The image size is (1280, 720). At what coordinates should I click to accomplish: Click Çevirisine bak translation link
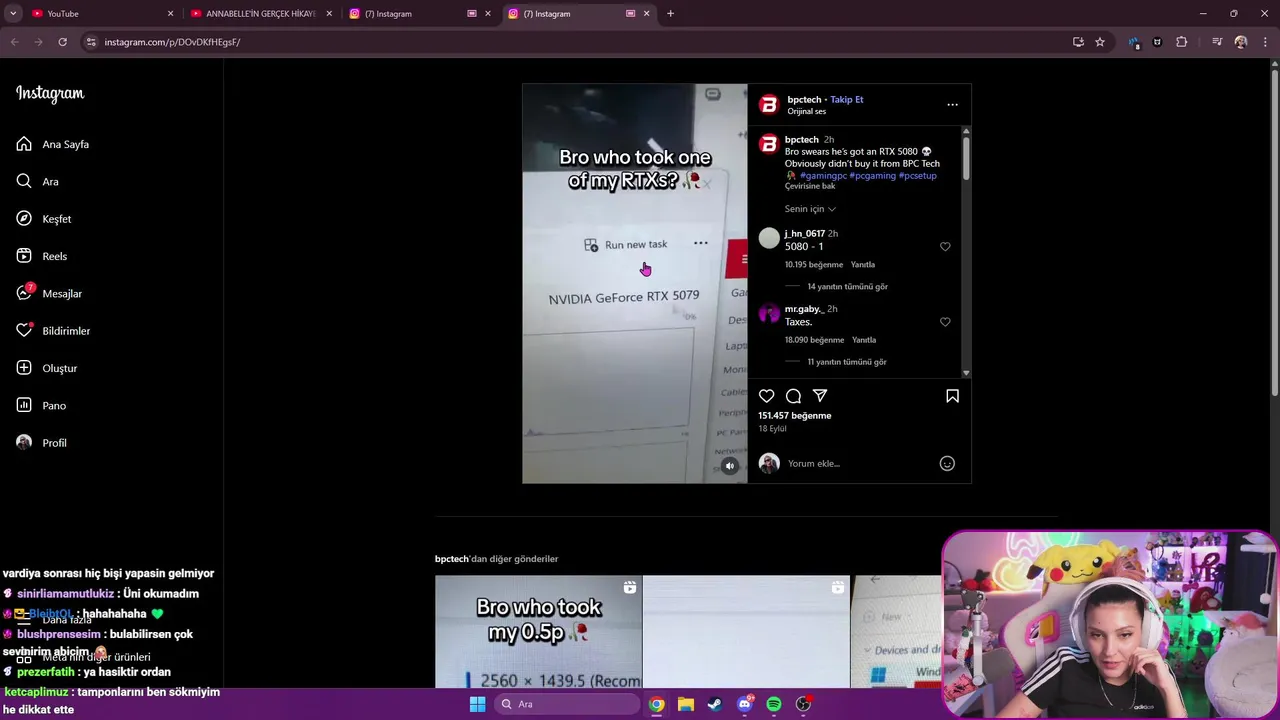(810, 186)
